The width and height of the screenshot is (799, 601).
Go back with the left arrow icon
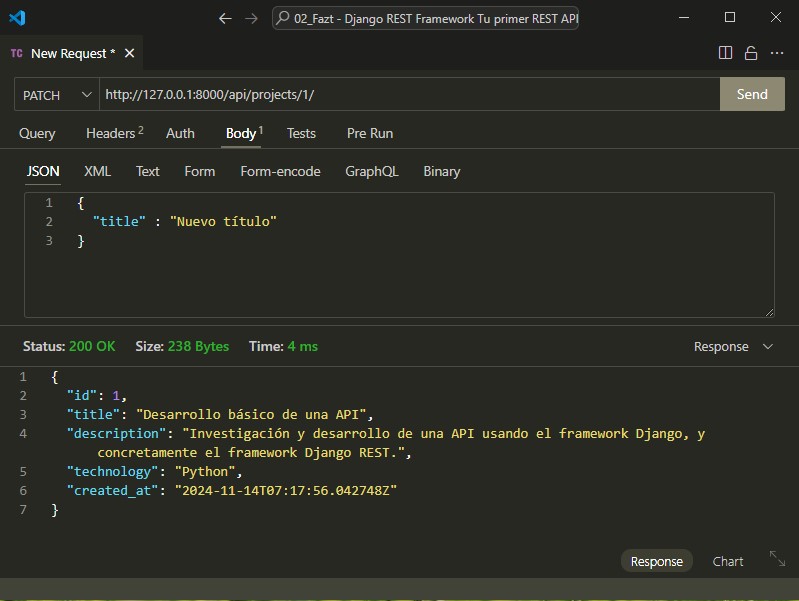225,19
